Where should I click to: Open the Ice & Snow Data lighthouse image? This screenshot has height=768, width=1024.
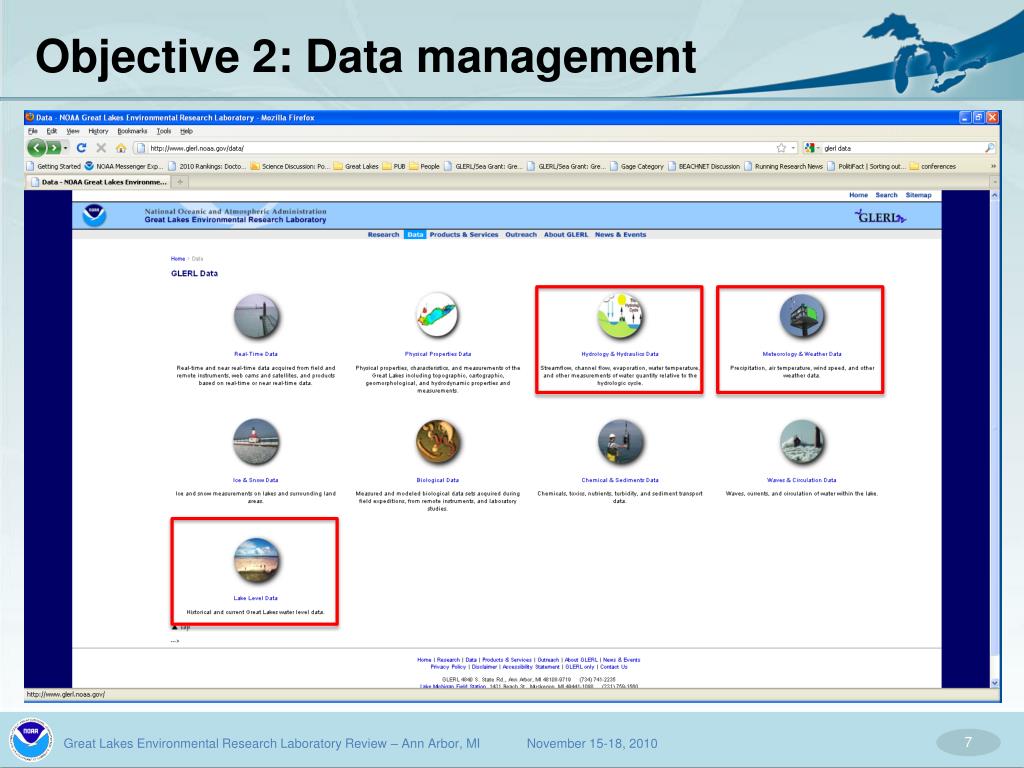(x=256, y=443)
